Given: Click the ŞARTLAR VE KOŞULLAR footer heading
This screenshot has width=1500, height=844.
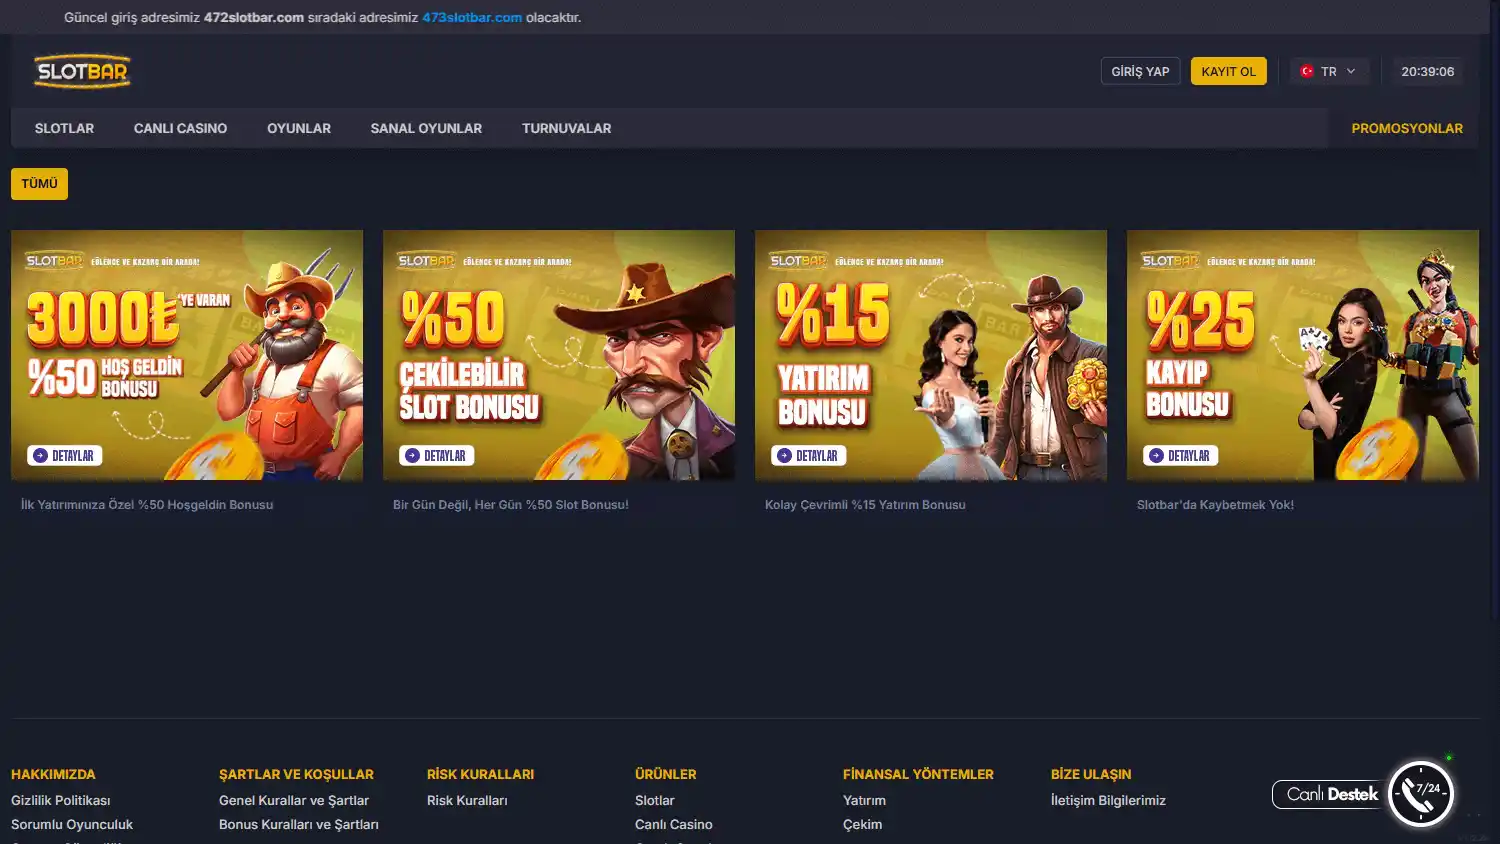Looking at the screenshot, I should [x=296, y=774].
